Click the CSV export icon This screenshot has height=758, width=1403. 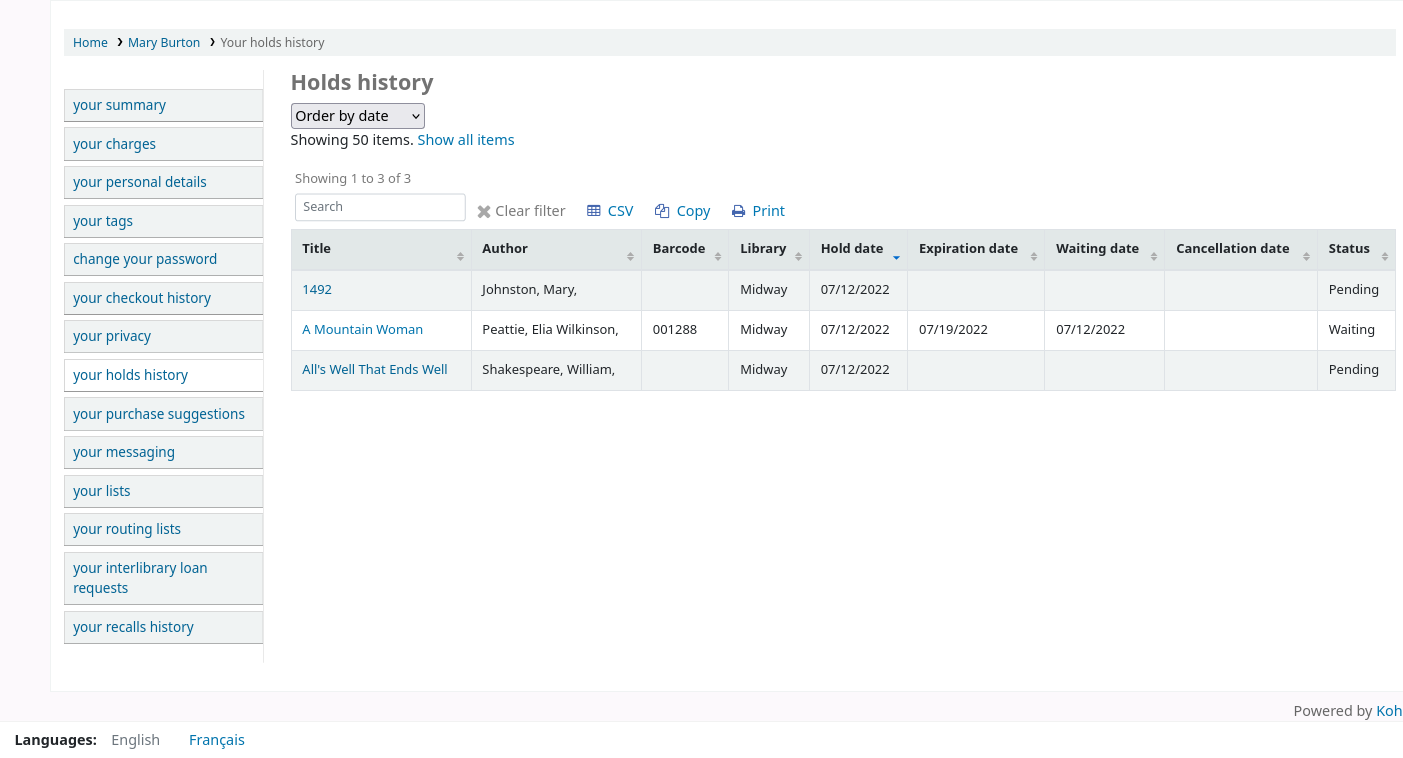click(x=594, y=211)
